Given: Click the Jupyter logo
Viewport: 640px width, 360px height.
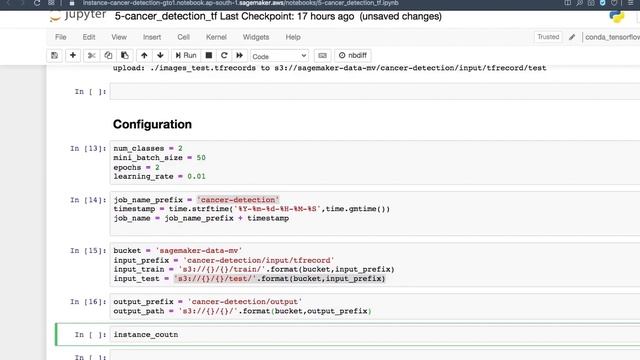Looking at the screenshot, I should pyautogui.click(x=78, y=16).
